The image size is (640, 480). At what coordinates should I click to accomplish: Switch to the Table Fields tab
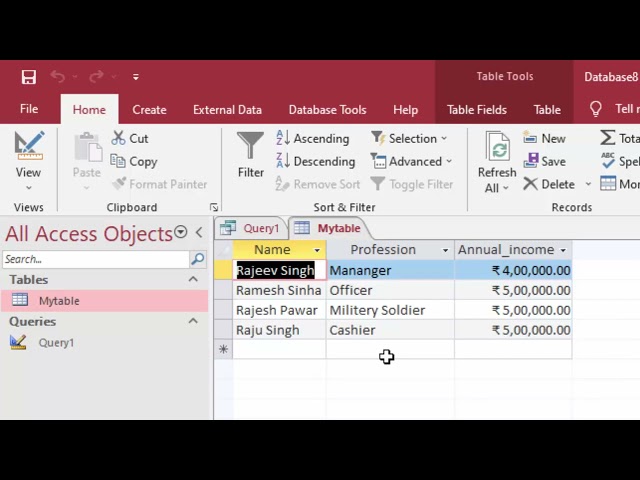[x=477, y=110]
